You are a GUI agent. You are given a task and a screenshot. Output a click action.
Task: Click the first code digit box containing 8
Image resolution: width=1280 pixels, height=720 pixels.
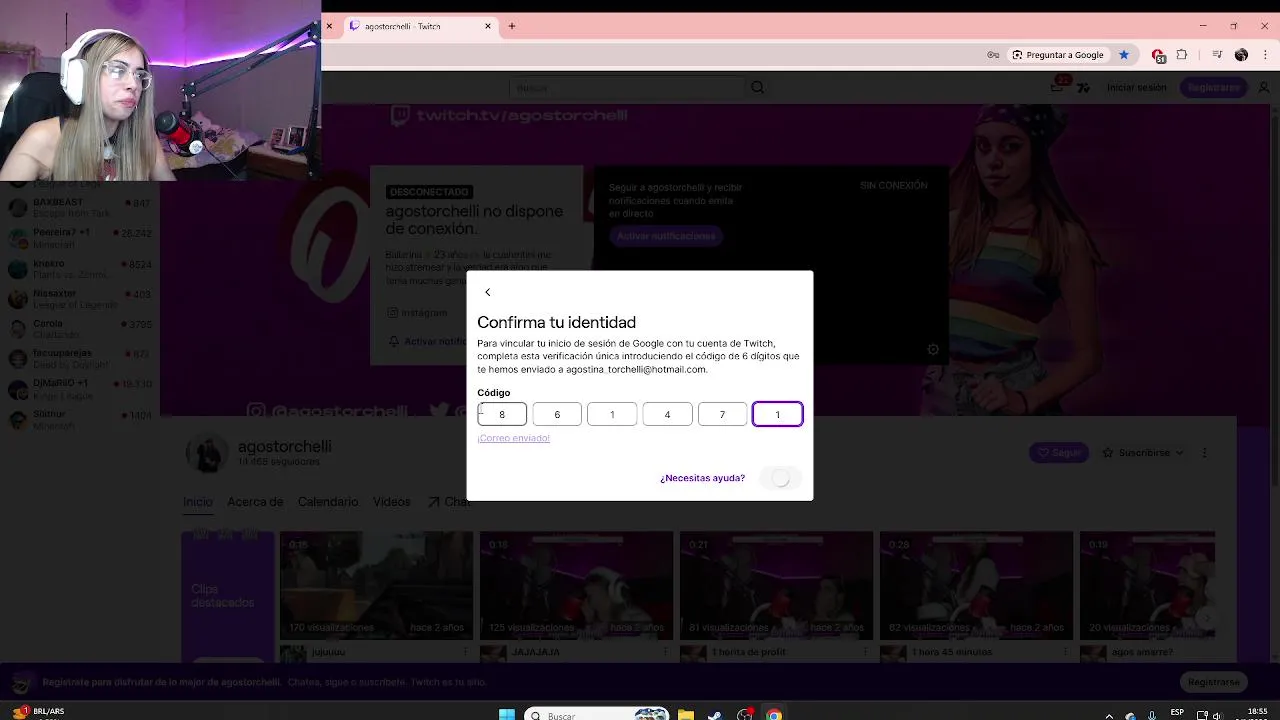click(x=502, y=414)
